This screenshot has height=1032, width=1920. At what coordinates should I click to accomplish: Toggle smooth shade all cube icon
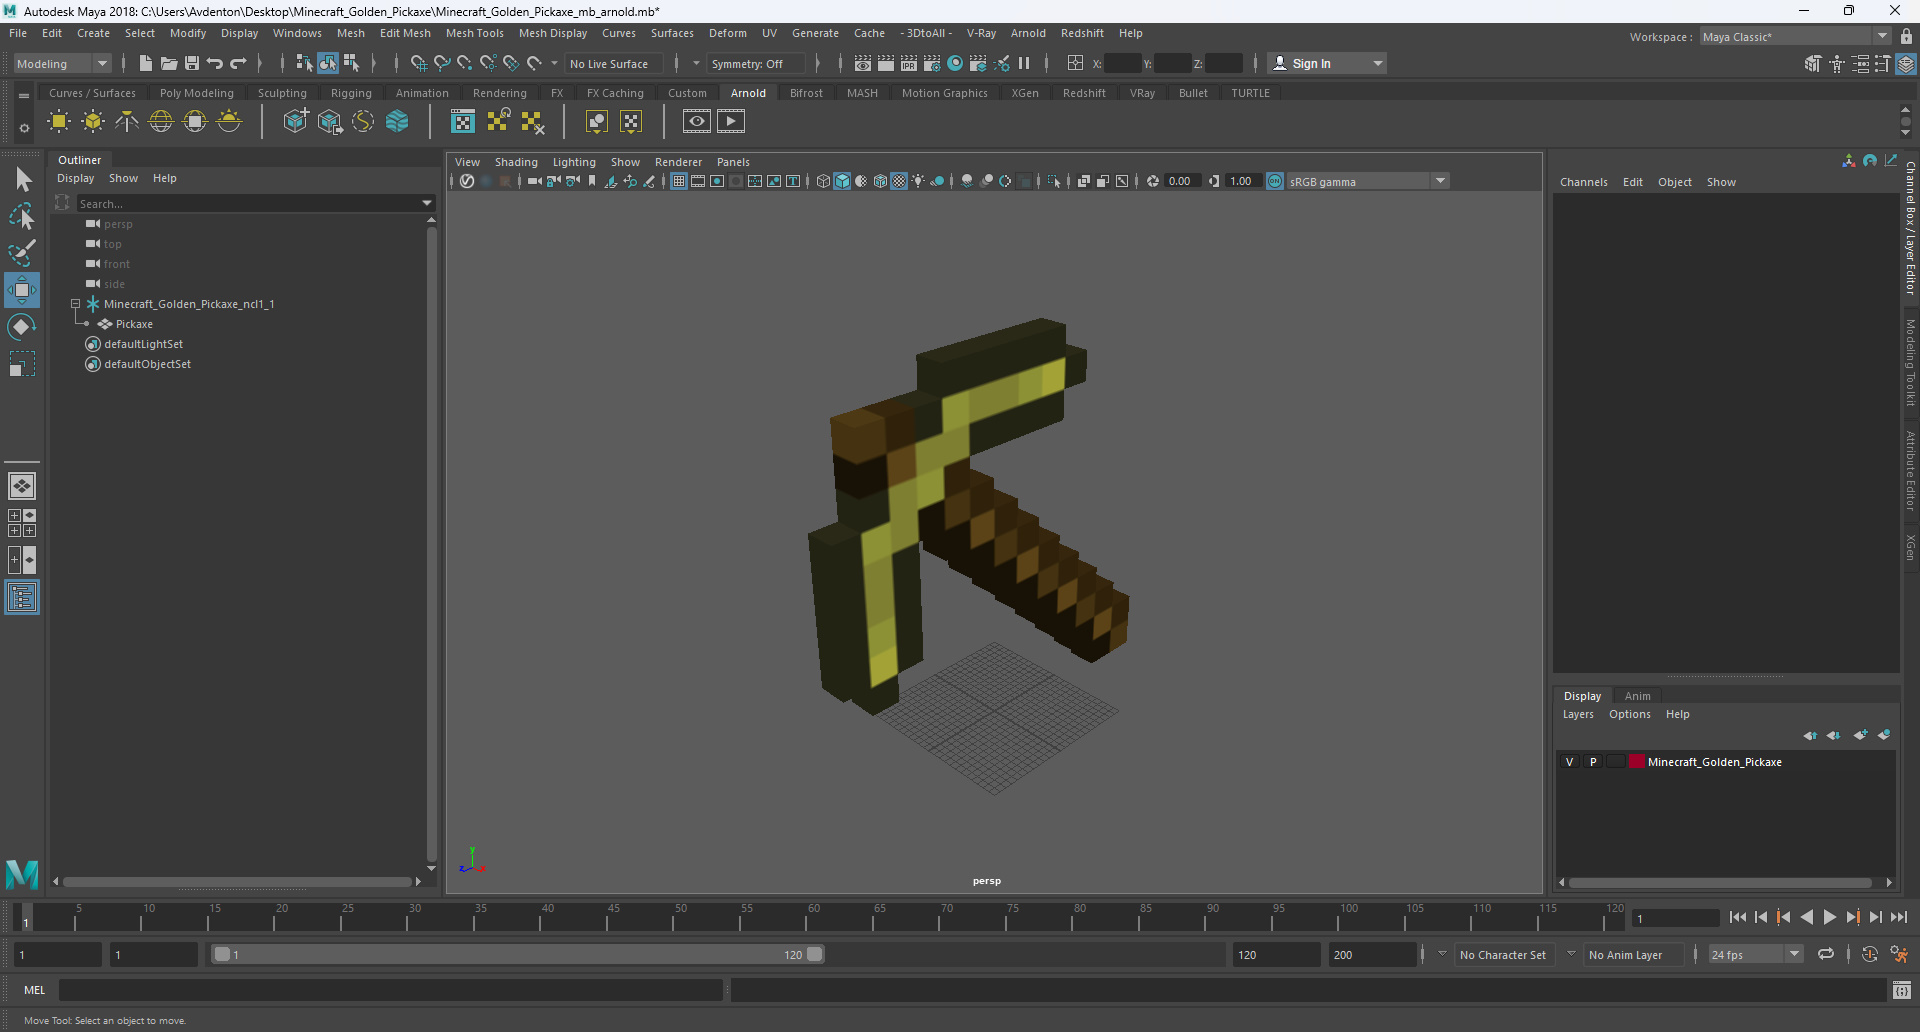pyautogui.click(x=842, y=181)
